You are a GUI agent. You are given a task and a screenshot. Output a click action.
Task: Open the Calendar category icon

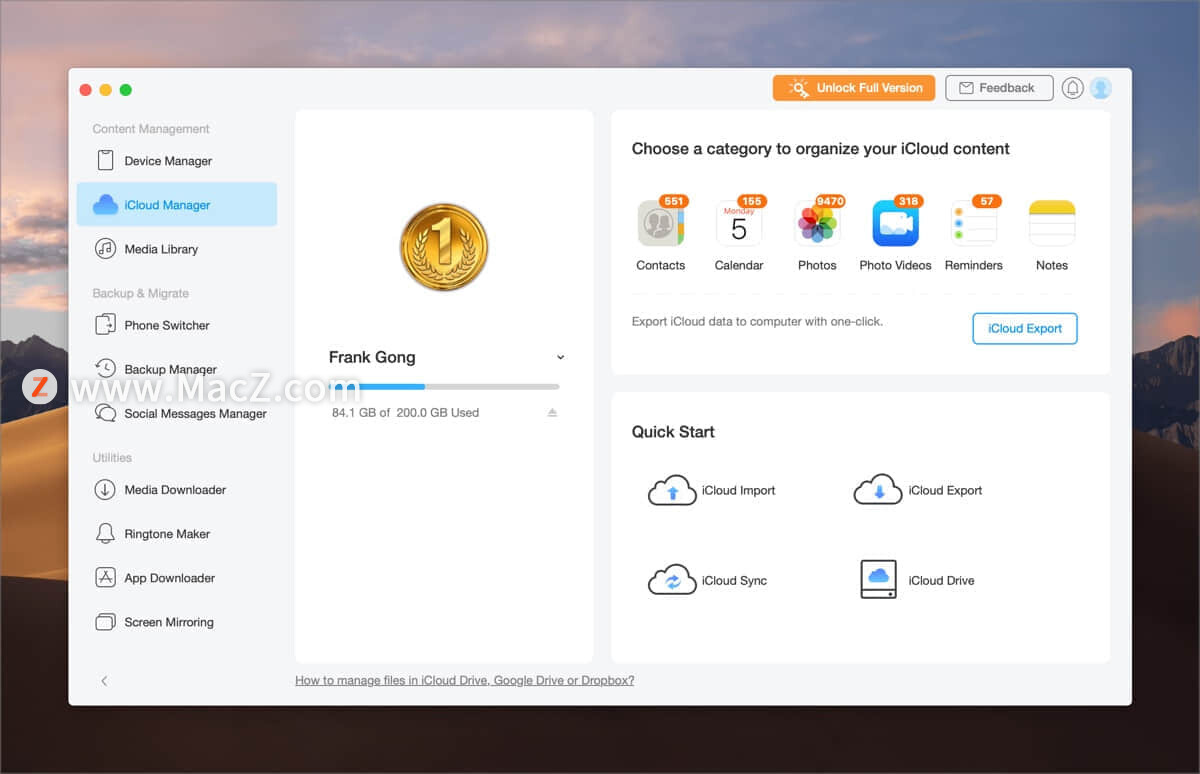pos(739,223)
